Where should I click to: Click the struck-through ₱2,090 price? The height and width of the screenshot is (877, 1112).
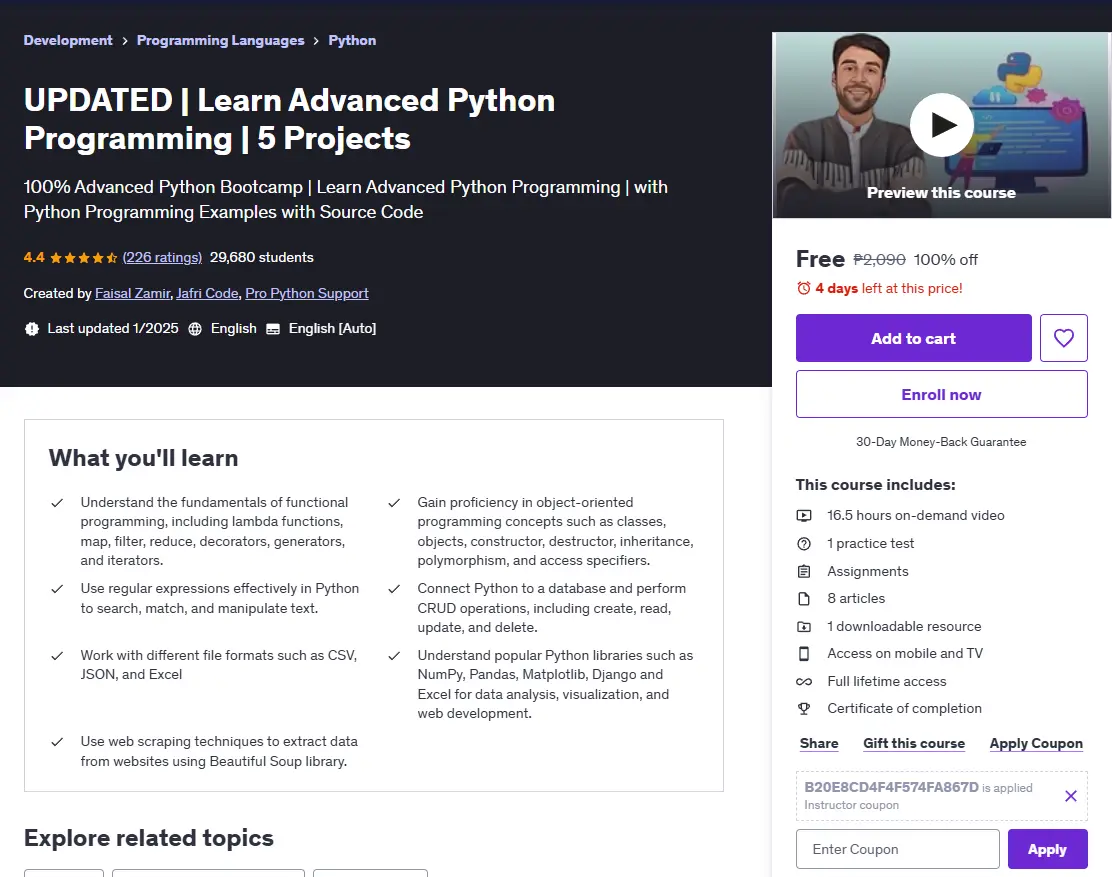coord(879,259)
